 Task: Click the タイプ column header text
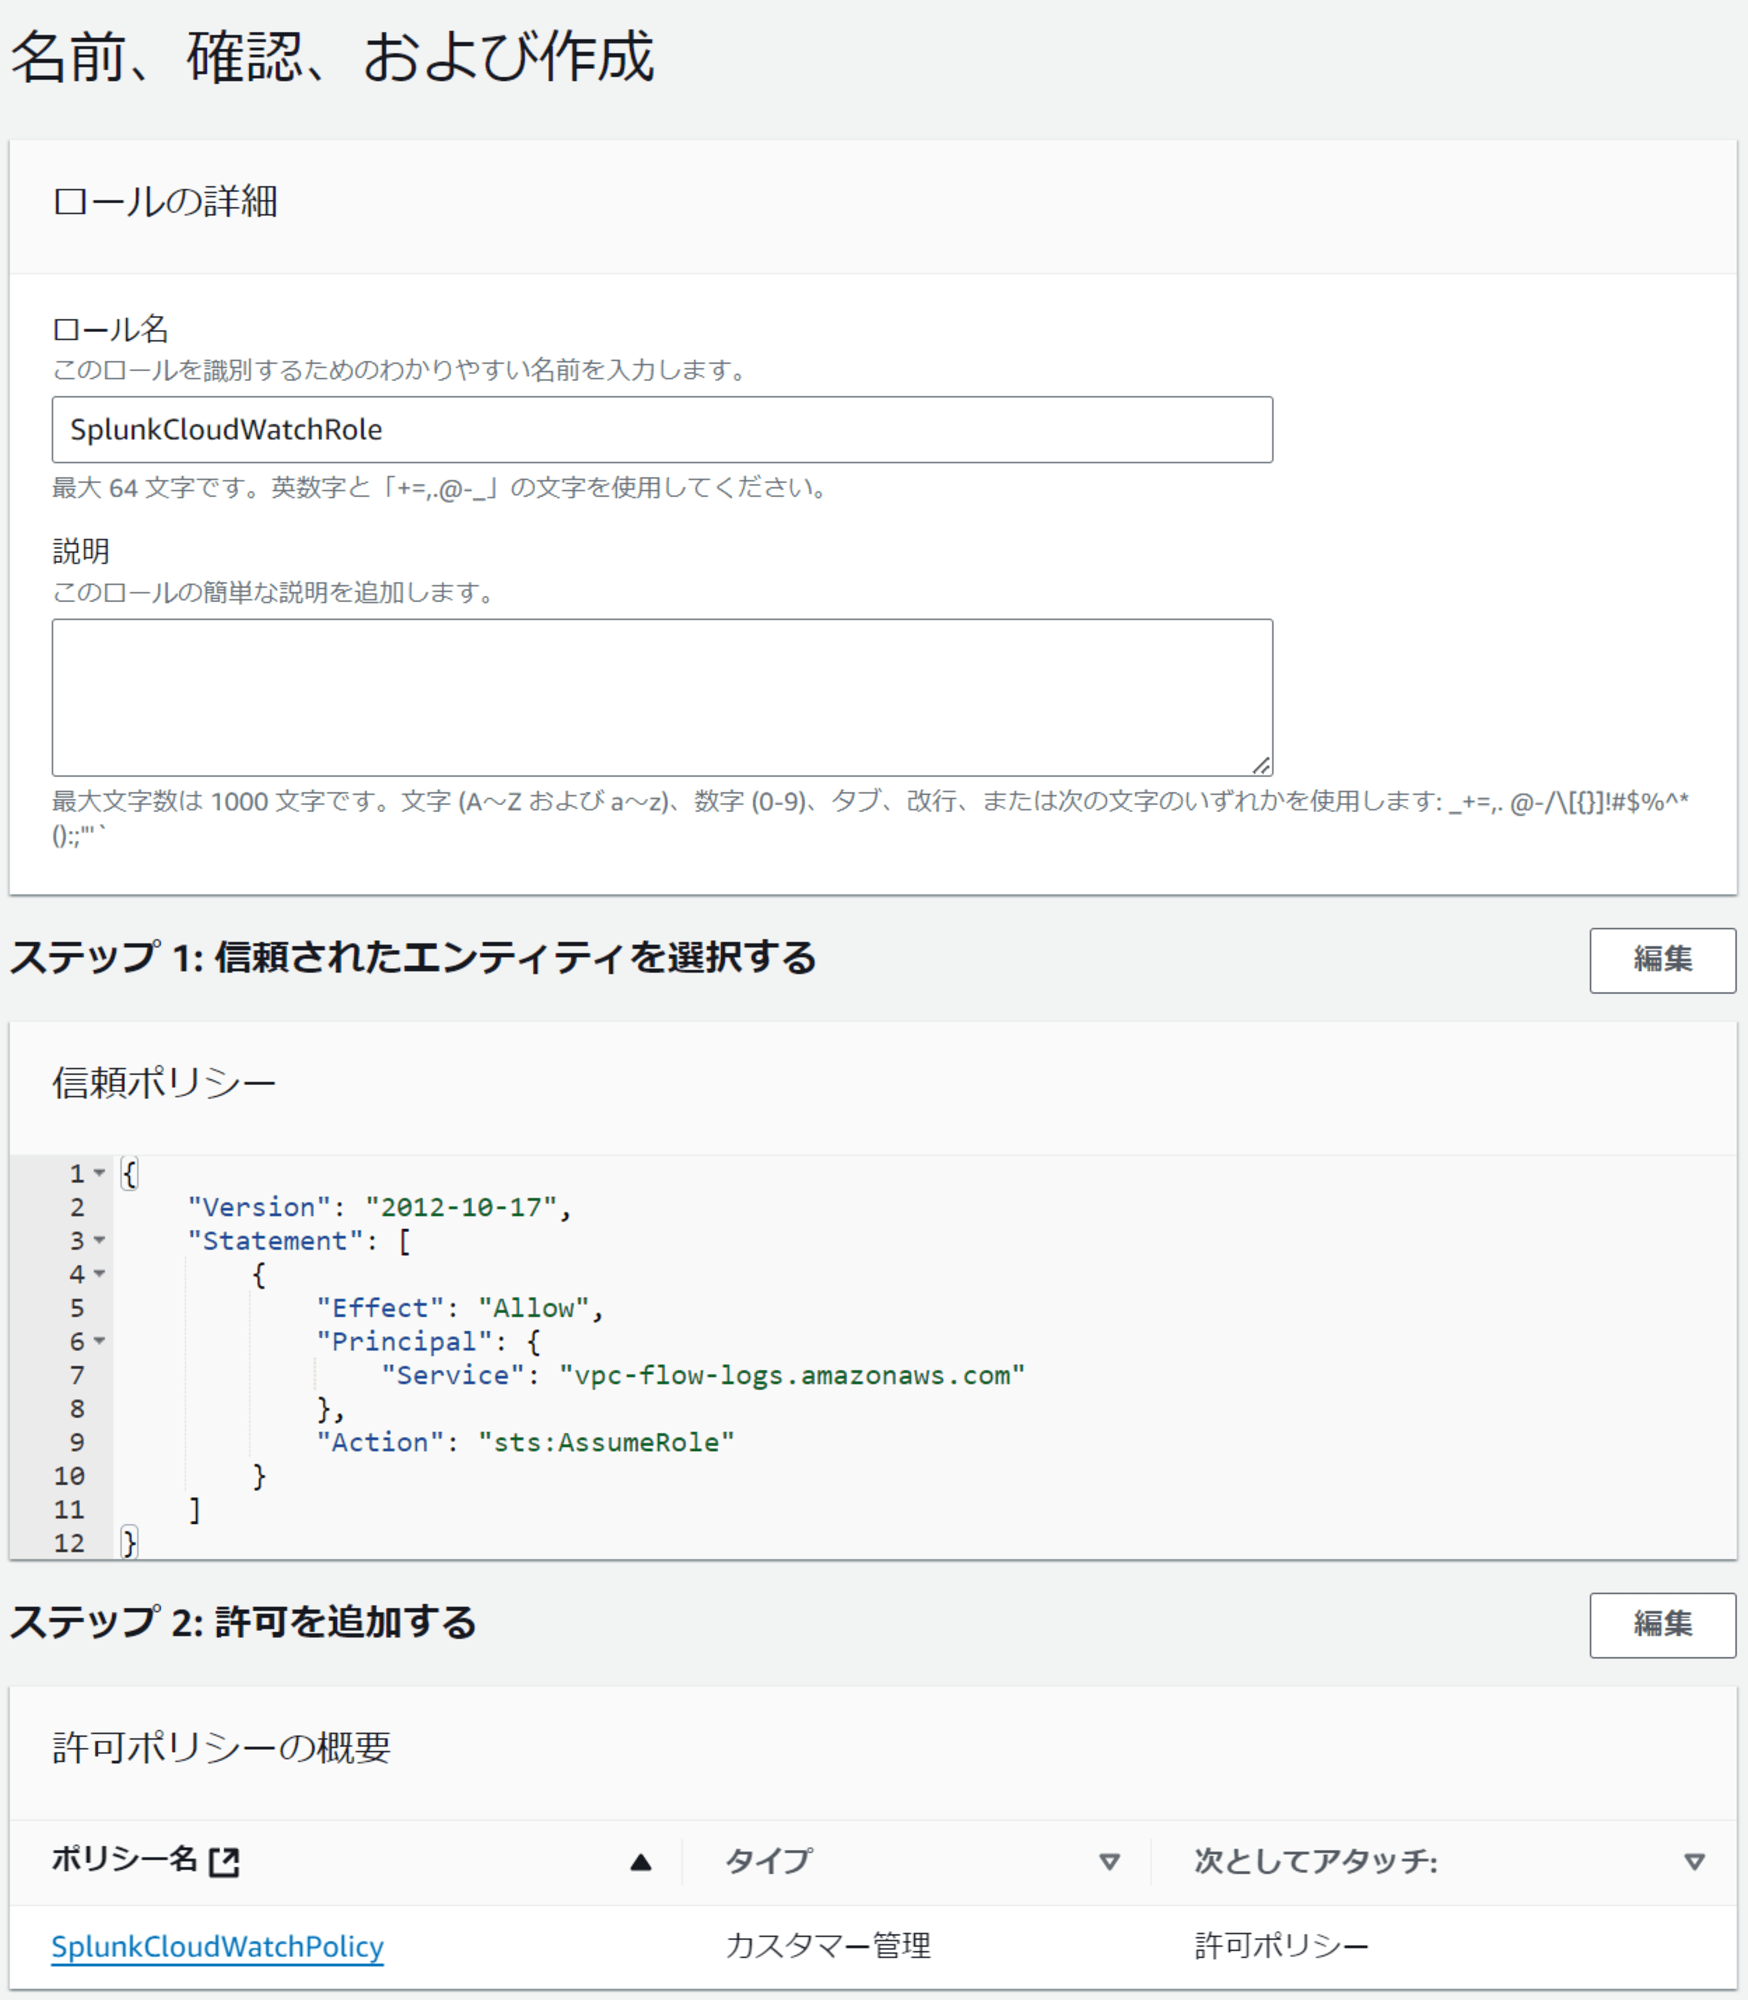768,1861
